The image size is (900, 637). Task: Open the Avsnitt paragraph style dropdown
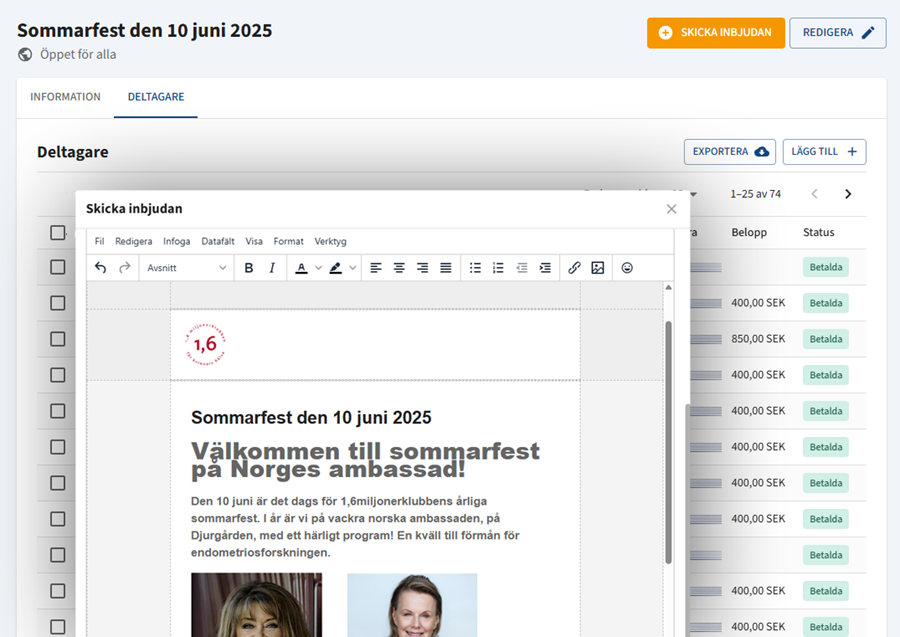187,268
